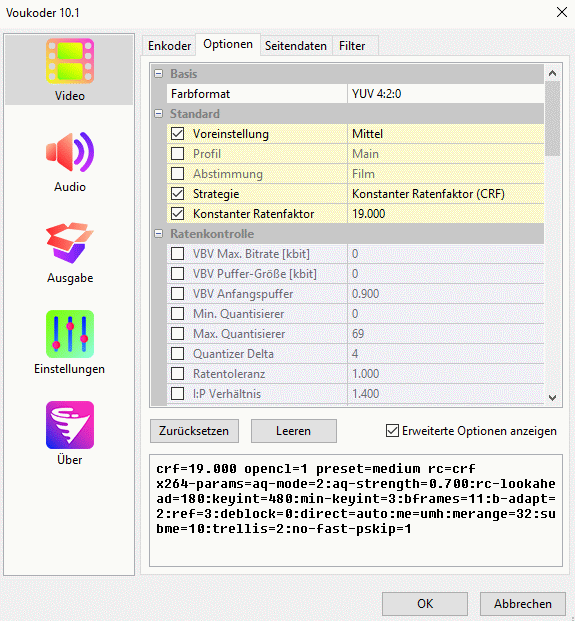Switch to the Seitendaten tab

click(296, 46)
